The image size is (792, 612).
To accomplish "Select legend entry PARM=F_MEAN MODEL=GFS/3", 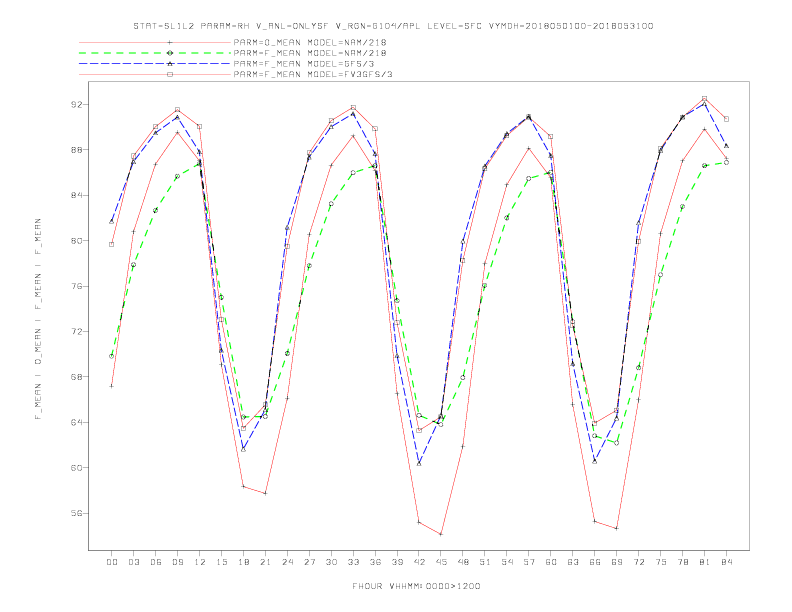I will point(304,64).
